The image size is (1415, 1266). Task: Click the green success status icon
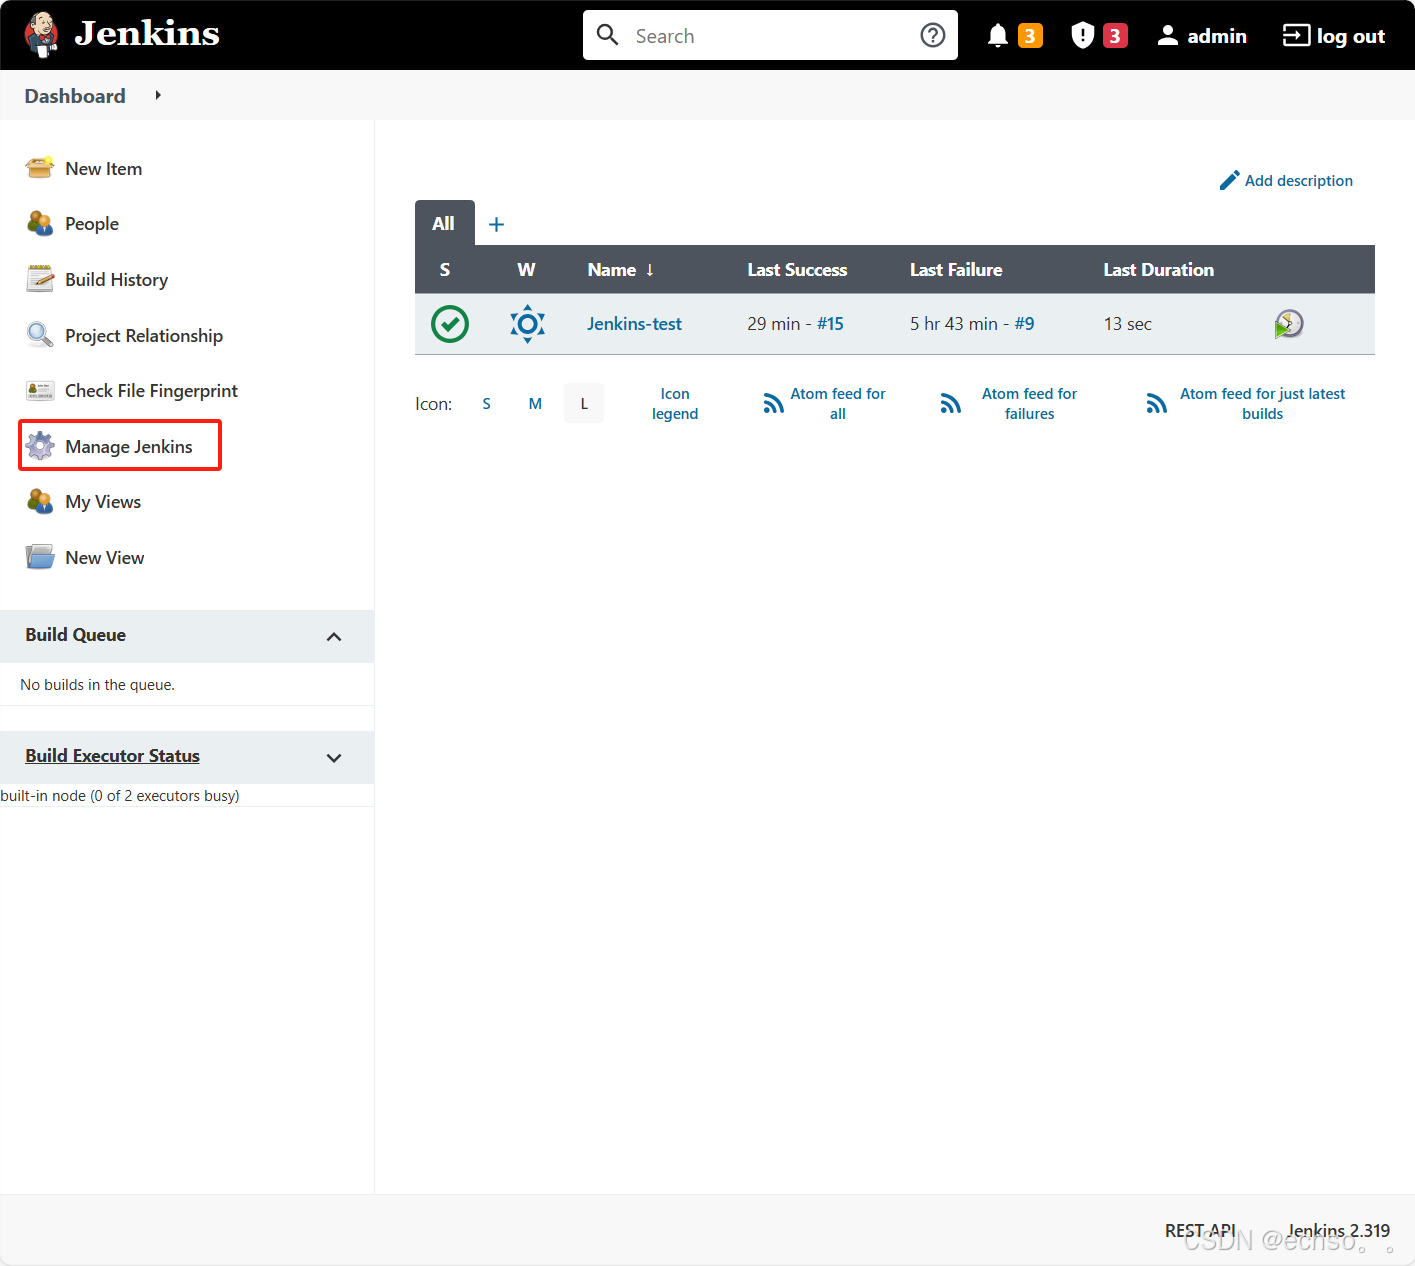click(450, 324)
